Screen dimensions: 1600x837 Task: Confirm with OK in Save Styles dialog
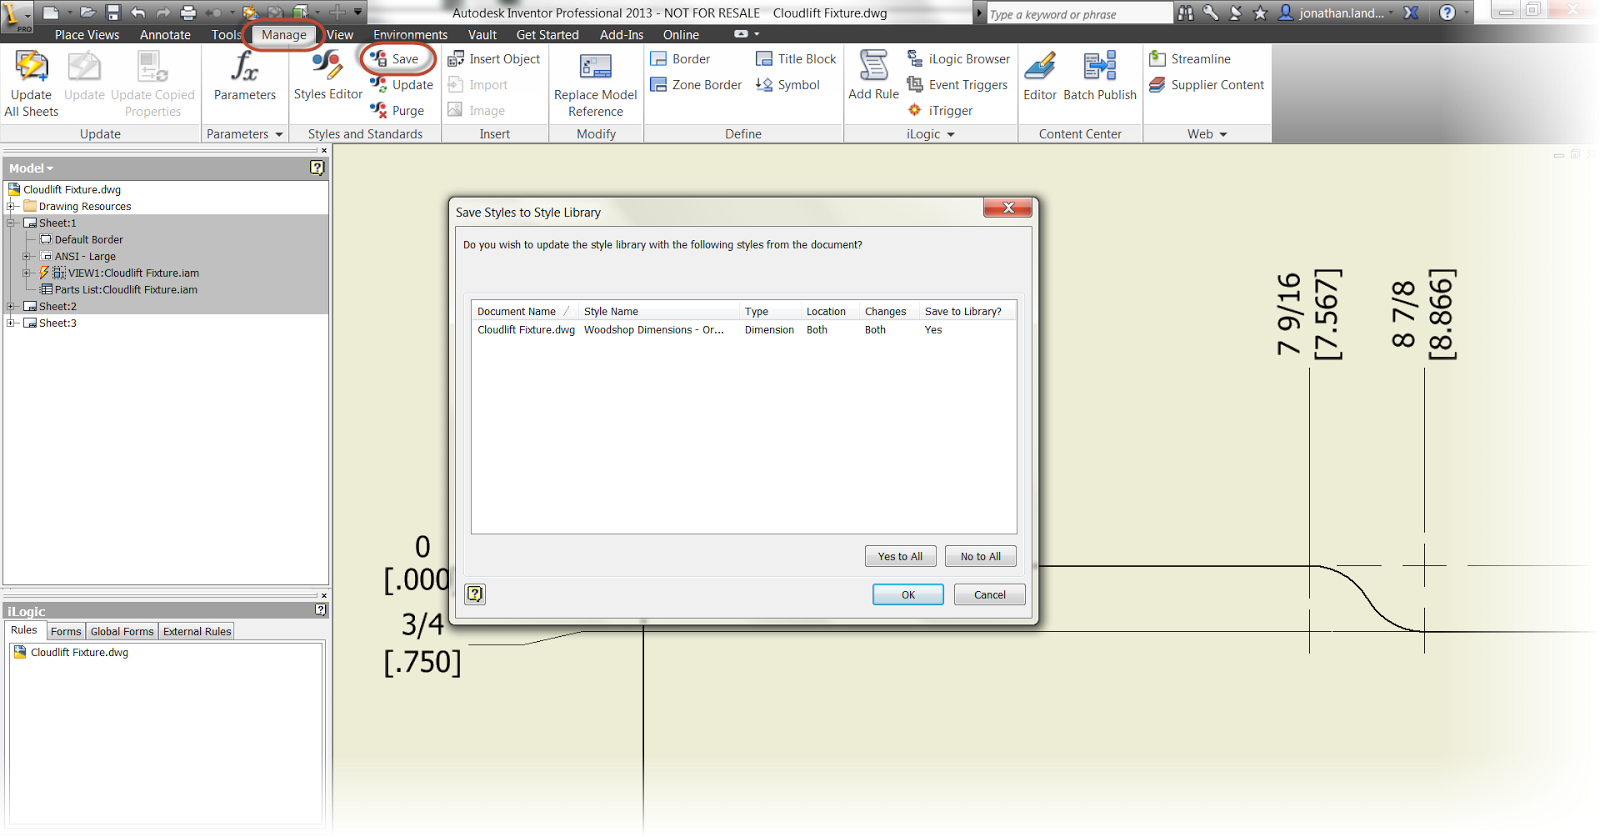pyautogui.click(x=908, y=595)
